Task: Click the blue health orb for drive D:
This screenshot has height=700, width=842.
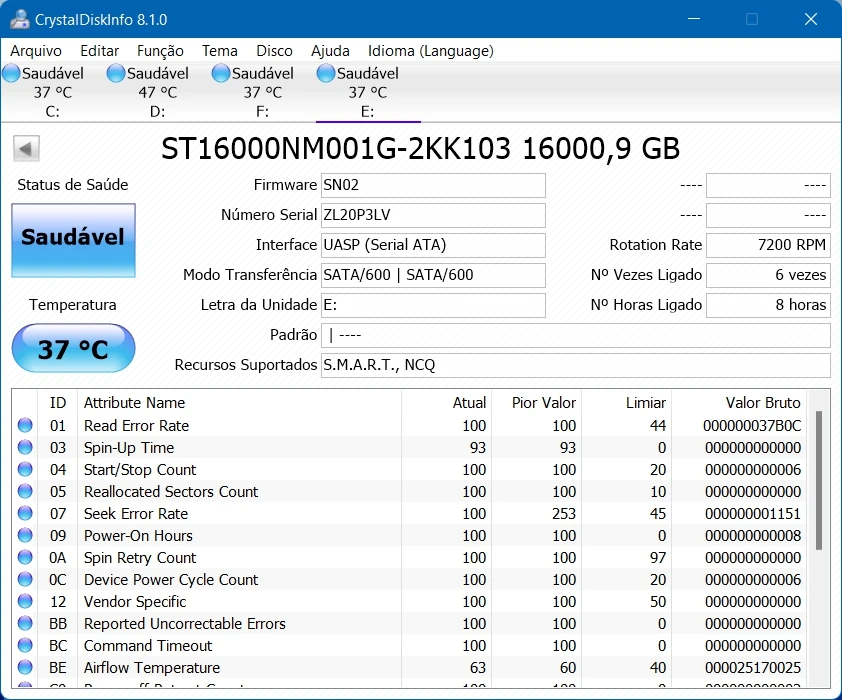Action: (x=116, y=73)
